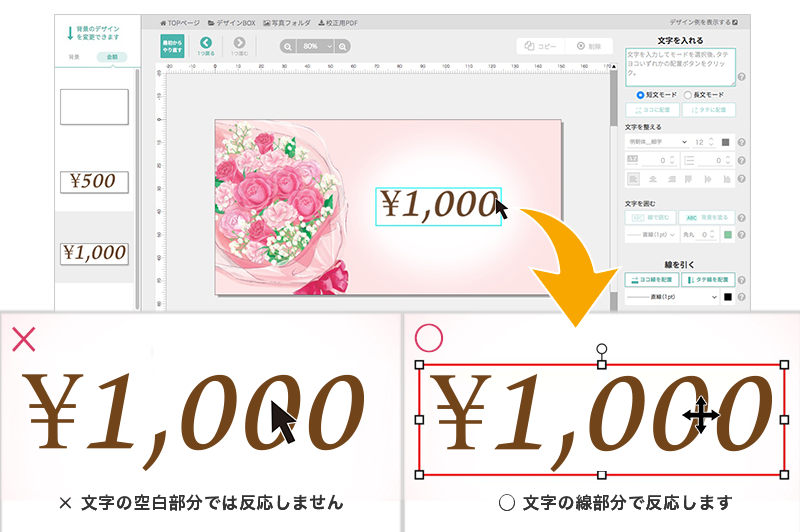
Task: Click the zoom in magnifier icon
Action: click(x=343, y=46)
